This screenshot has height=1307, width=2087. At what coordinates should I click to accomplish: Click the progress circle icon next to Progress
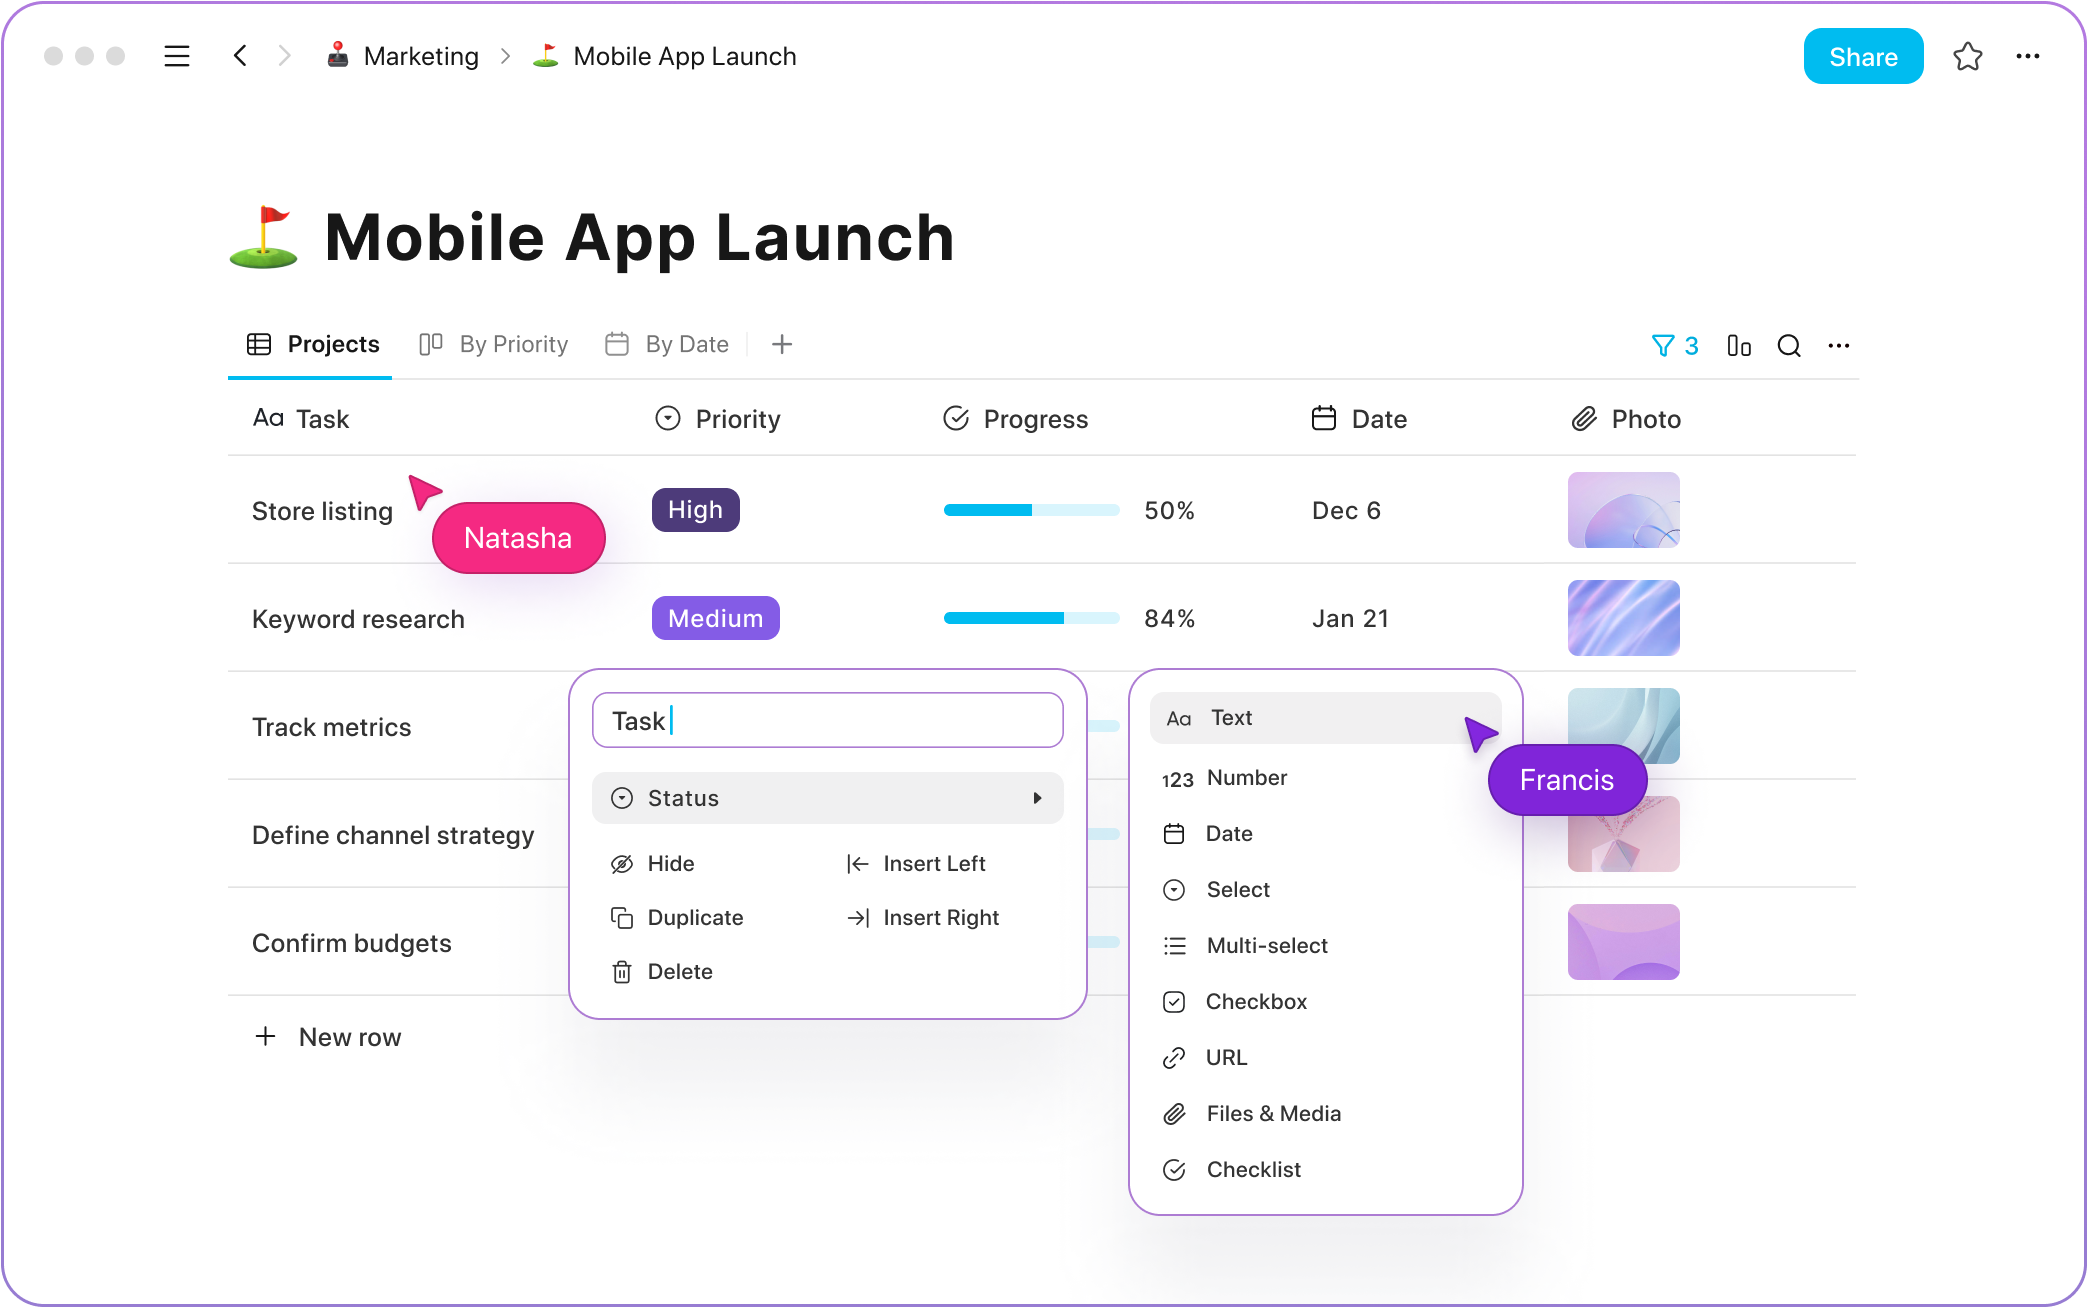coord(955,419)
